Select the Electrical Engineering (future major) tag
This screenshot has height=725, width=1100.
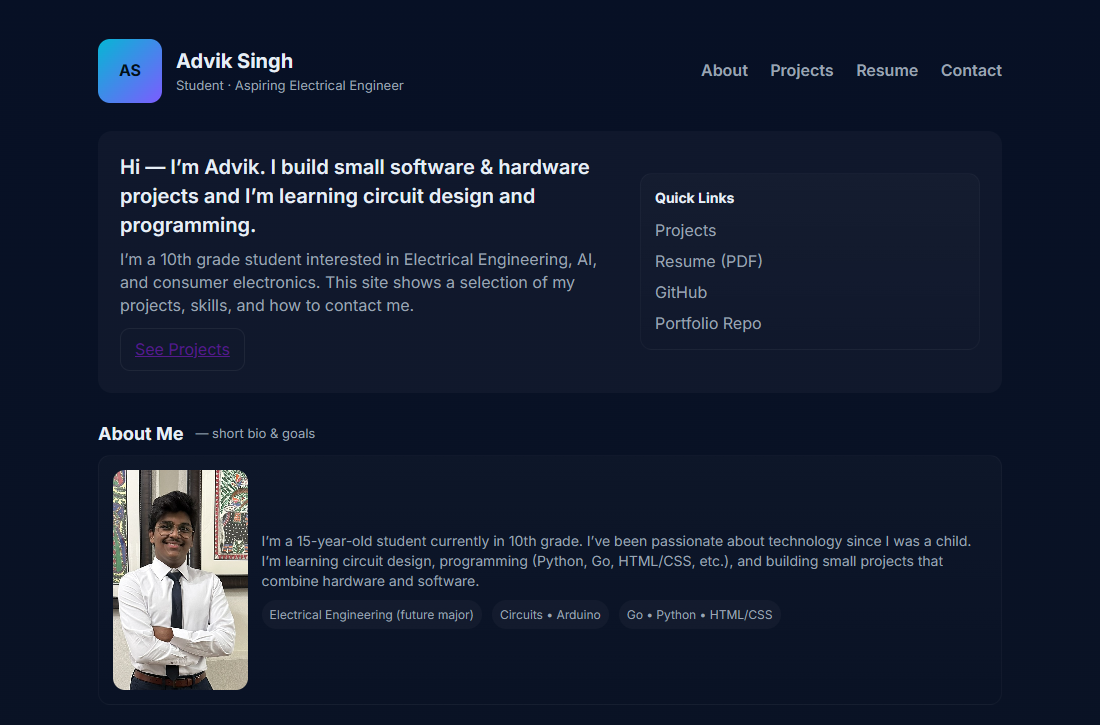tap(371, 615)
